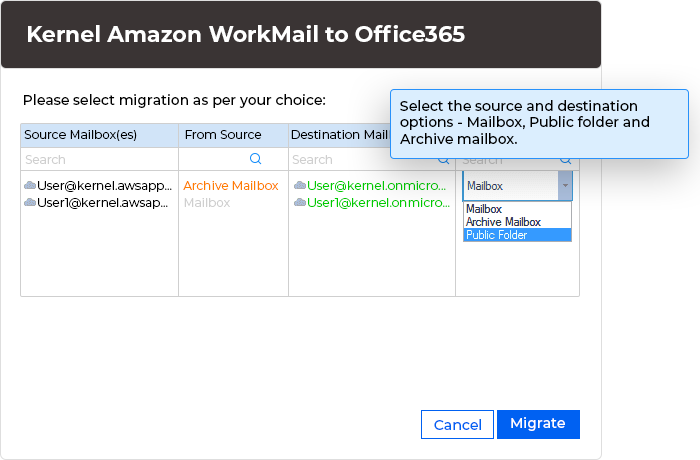The image size is (700, 460).
Task: Click cloud icon beside User@kernel.onmicro destination
Action: pos(300,185)
